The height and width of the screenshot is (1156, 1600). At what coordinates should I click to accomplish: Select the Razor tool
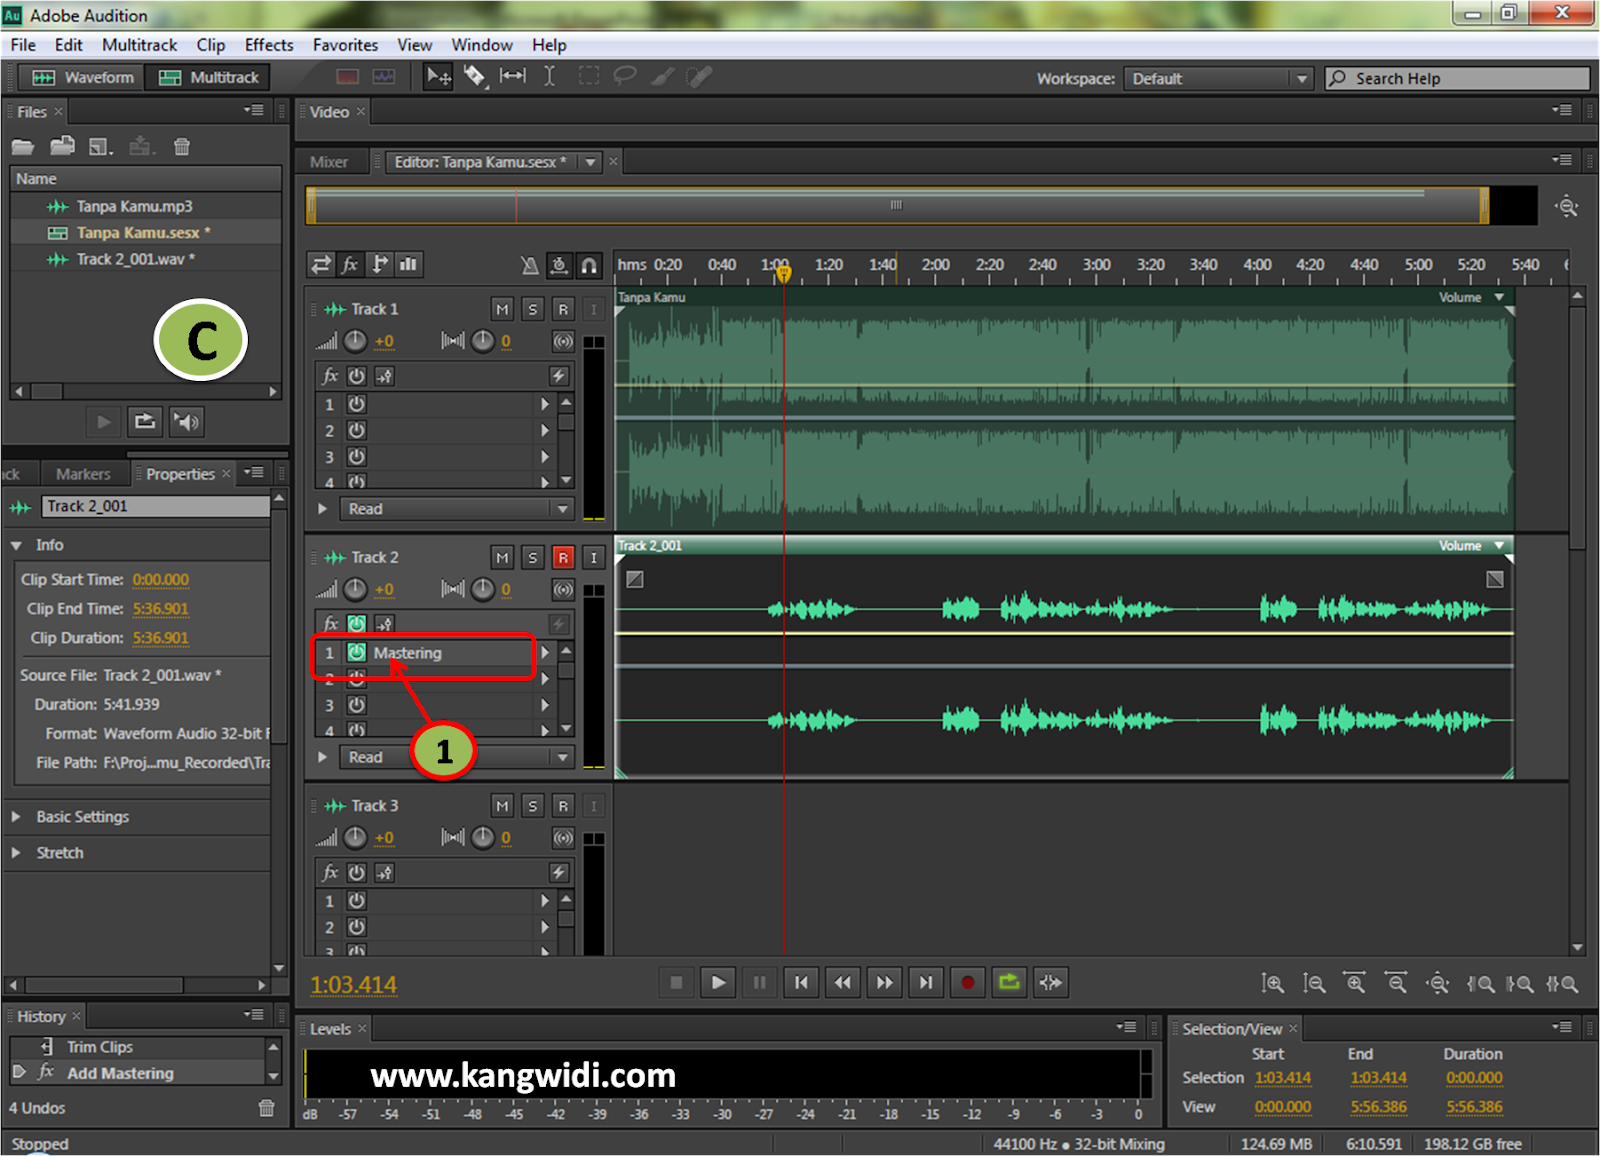point(476,76)
